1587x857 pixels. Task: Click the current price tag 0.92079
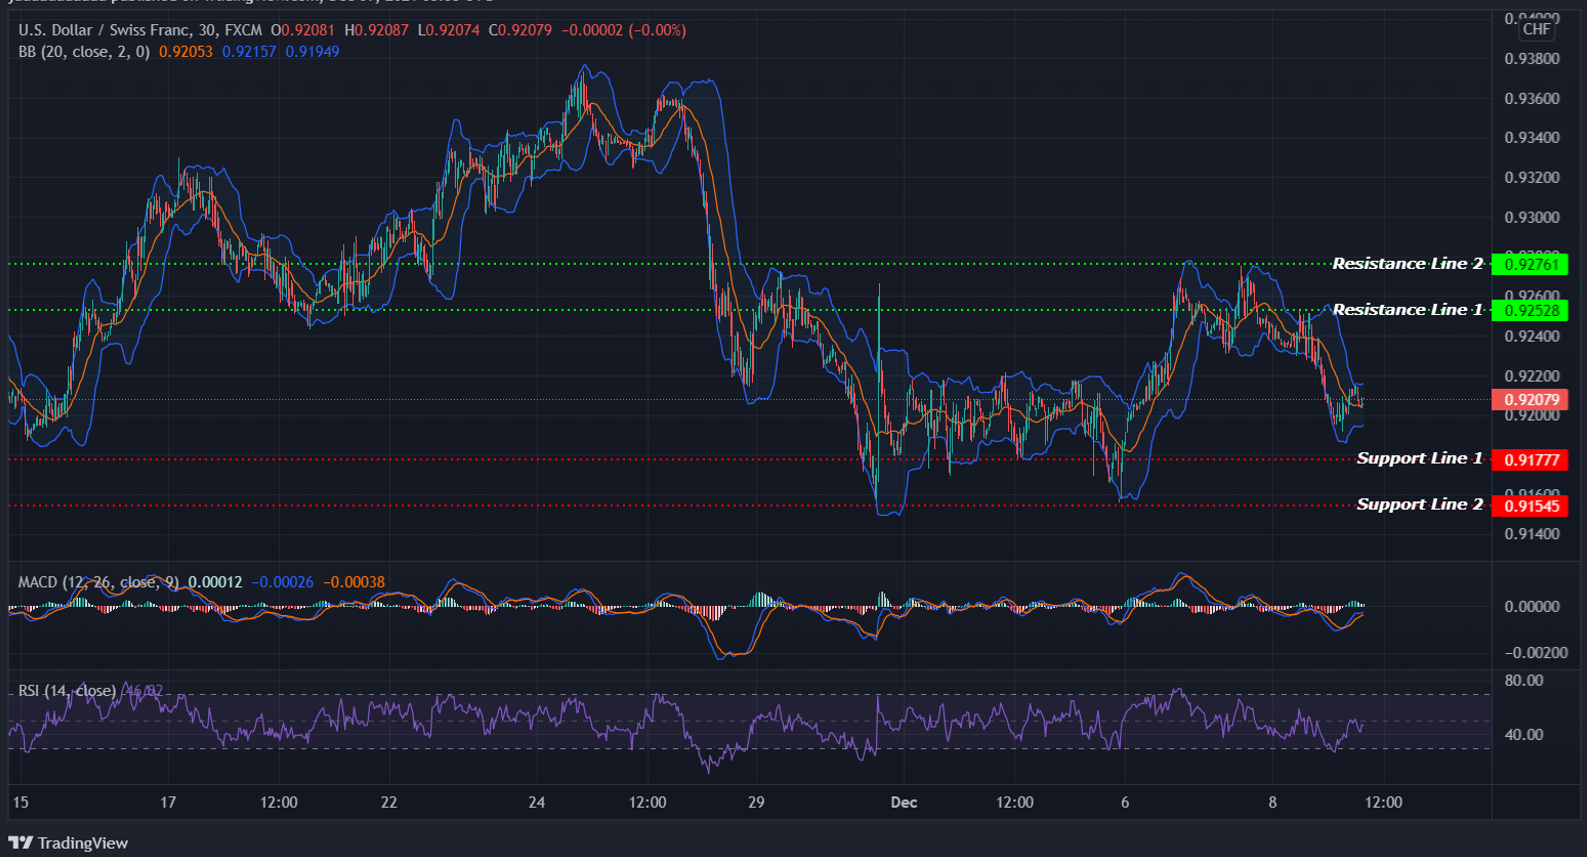[x=1530, y=400]
